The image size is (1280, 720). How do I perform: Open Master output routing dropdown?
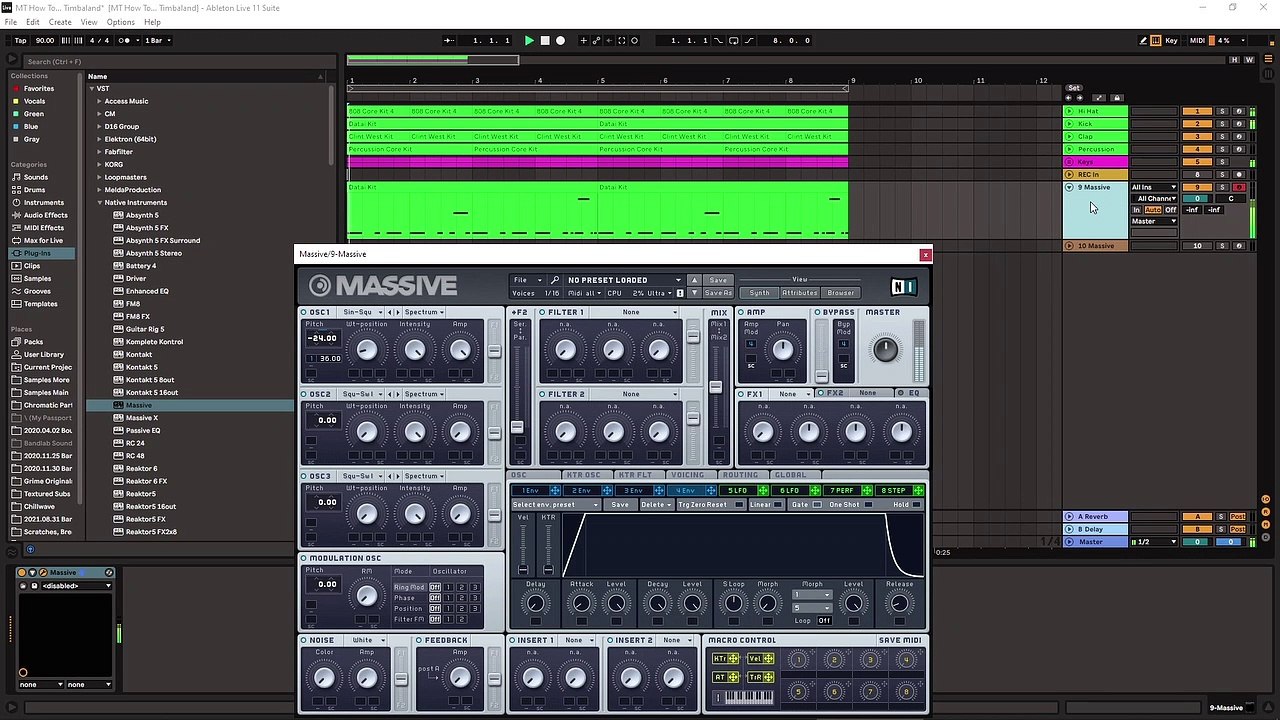[1154, 221]
